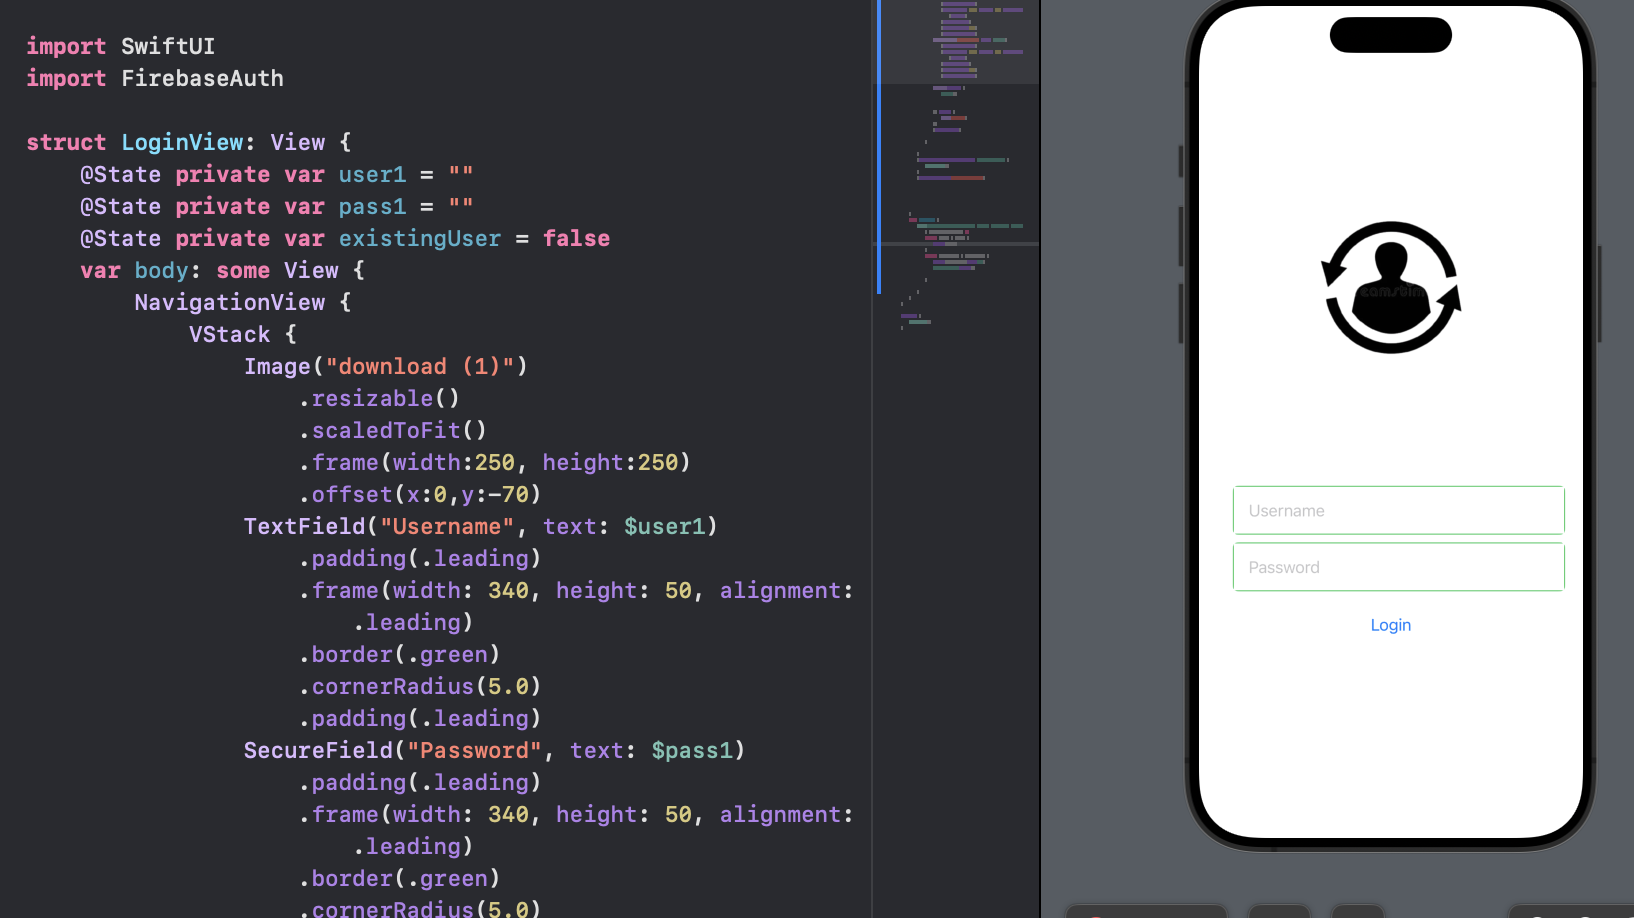Click the "false" keyword value

pyautogui.click(x=576, y=238)
